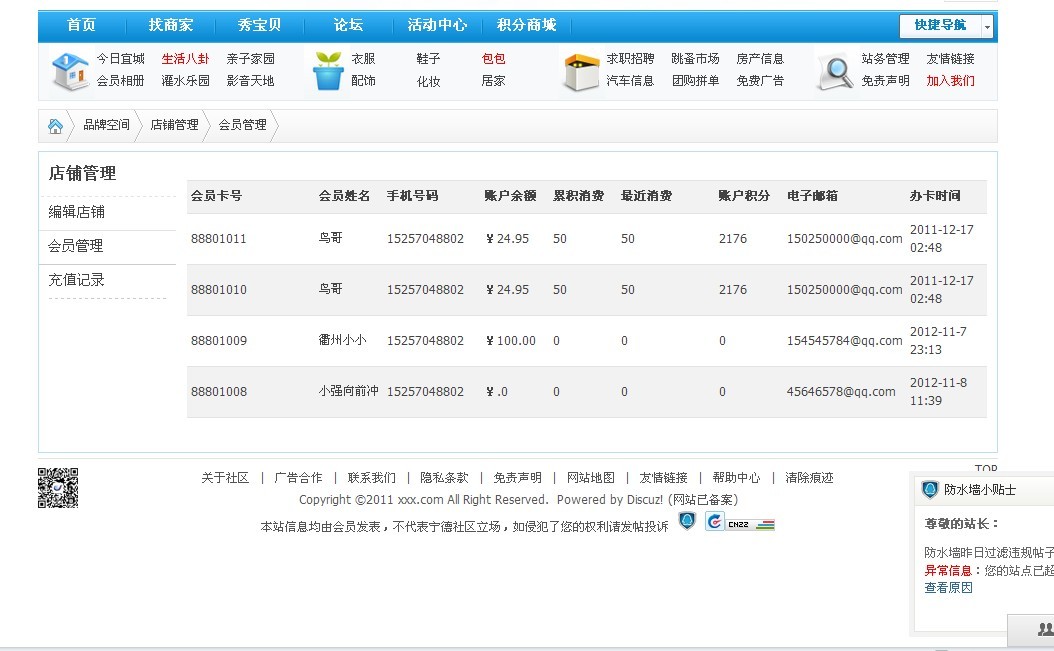Screen dimensions: 1054x651
Task: Click the magnifier icon beside 站务管理
Action: (x=834, y=71)
